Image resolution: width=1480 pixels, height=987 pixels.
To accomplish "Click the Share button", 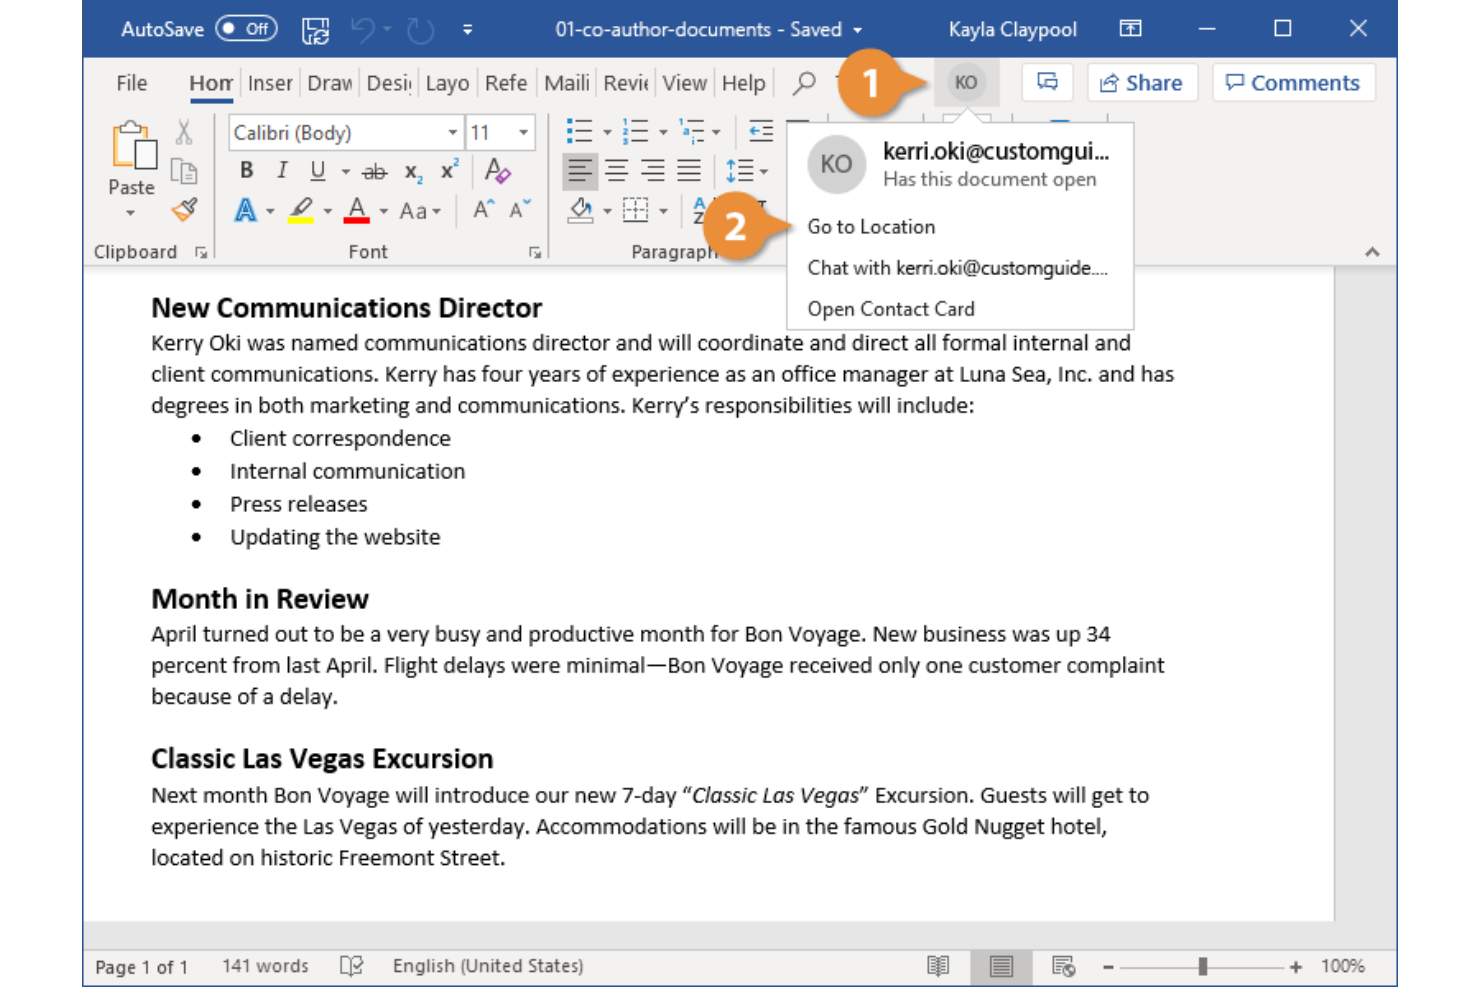I will (1143, 83).
